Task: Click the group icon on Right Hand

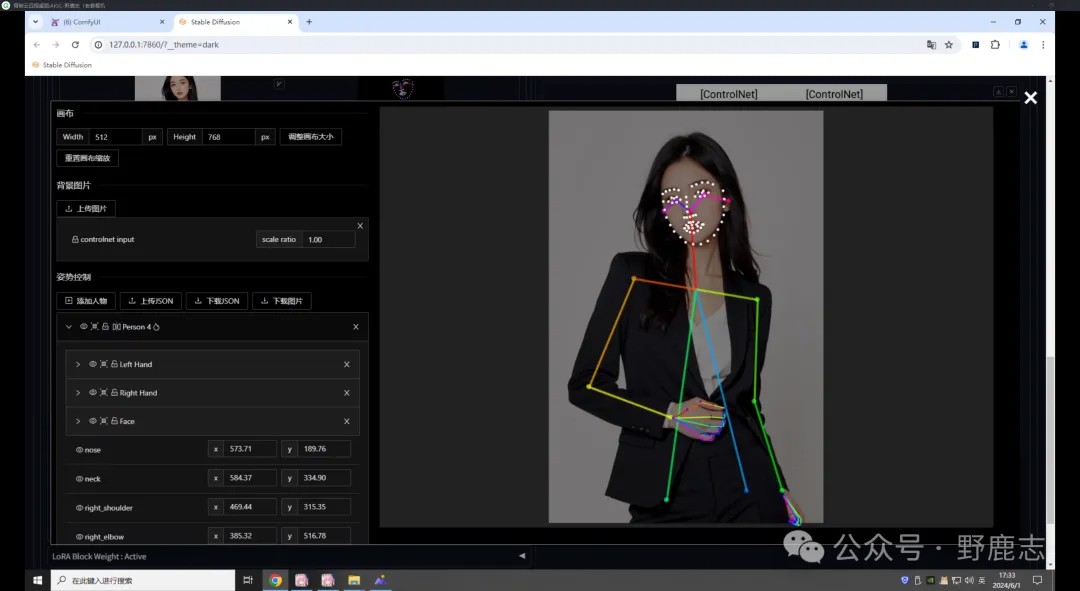Action: [x=103, y=393]
